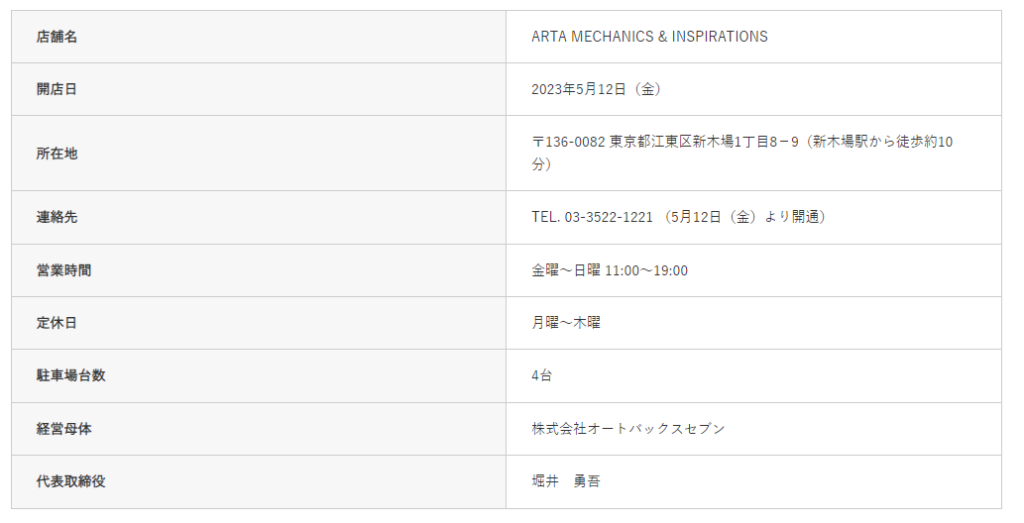This screenshot has width=1024, height=523.
Task: Click the company name 株式会社オートバックスセブン
Action: tap(628, 429)
